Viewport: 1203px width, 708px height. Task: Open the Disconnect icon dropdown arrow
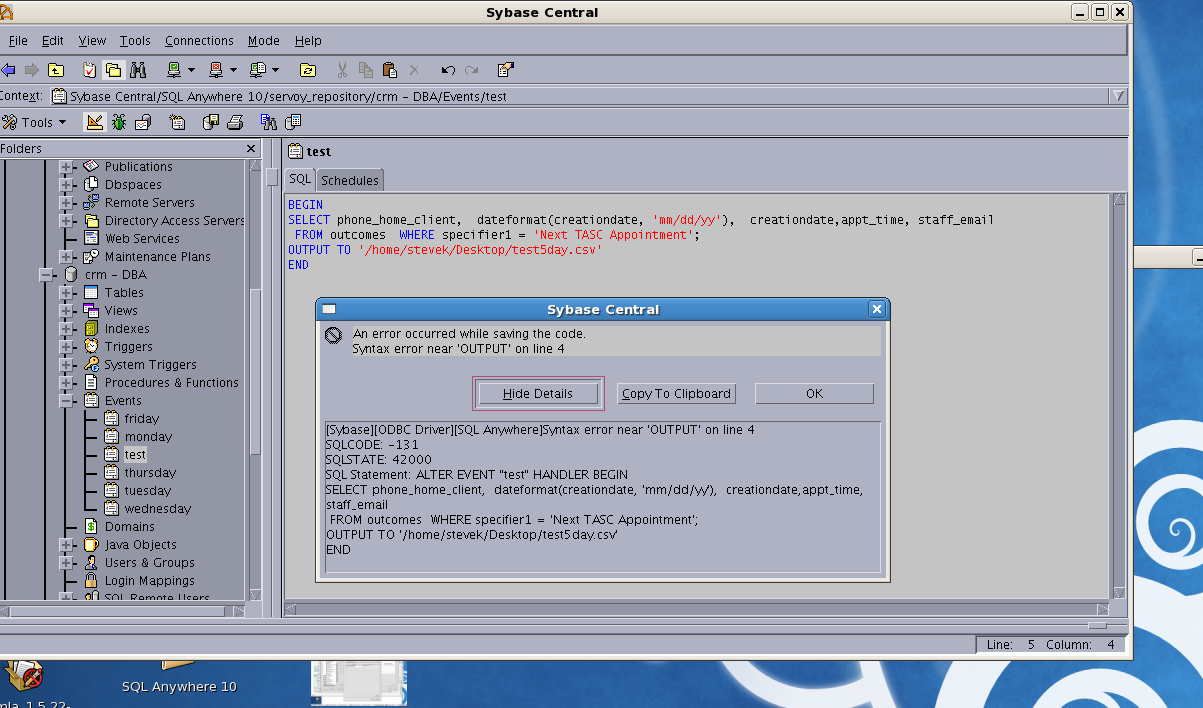pos(233,70)
